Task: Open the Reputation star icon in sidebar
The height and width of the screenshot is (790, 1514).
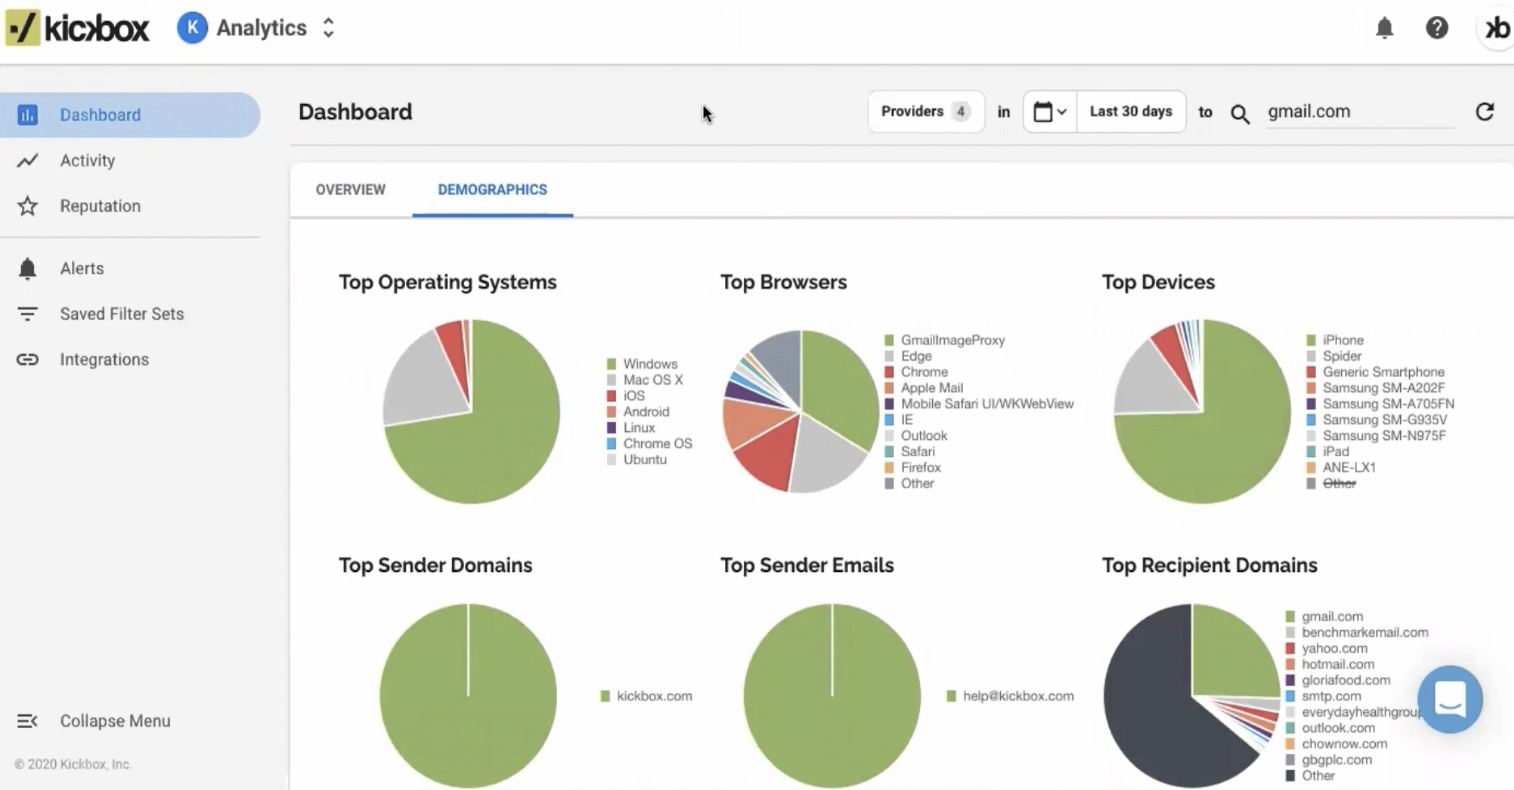Action: pos(28,206)
